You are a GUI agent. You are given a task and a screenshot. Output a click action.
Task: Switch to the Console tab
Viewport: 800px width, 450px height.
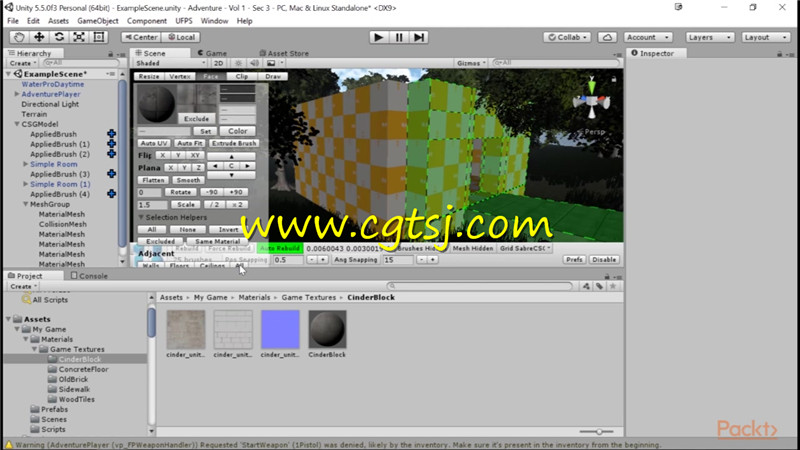pyautogui.click(x=89, y=276)
